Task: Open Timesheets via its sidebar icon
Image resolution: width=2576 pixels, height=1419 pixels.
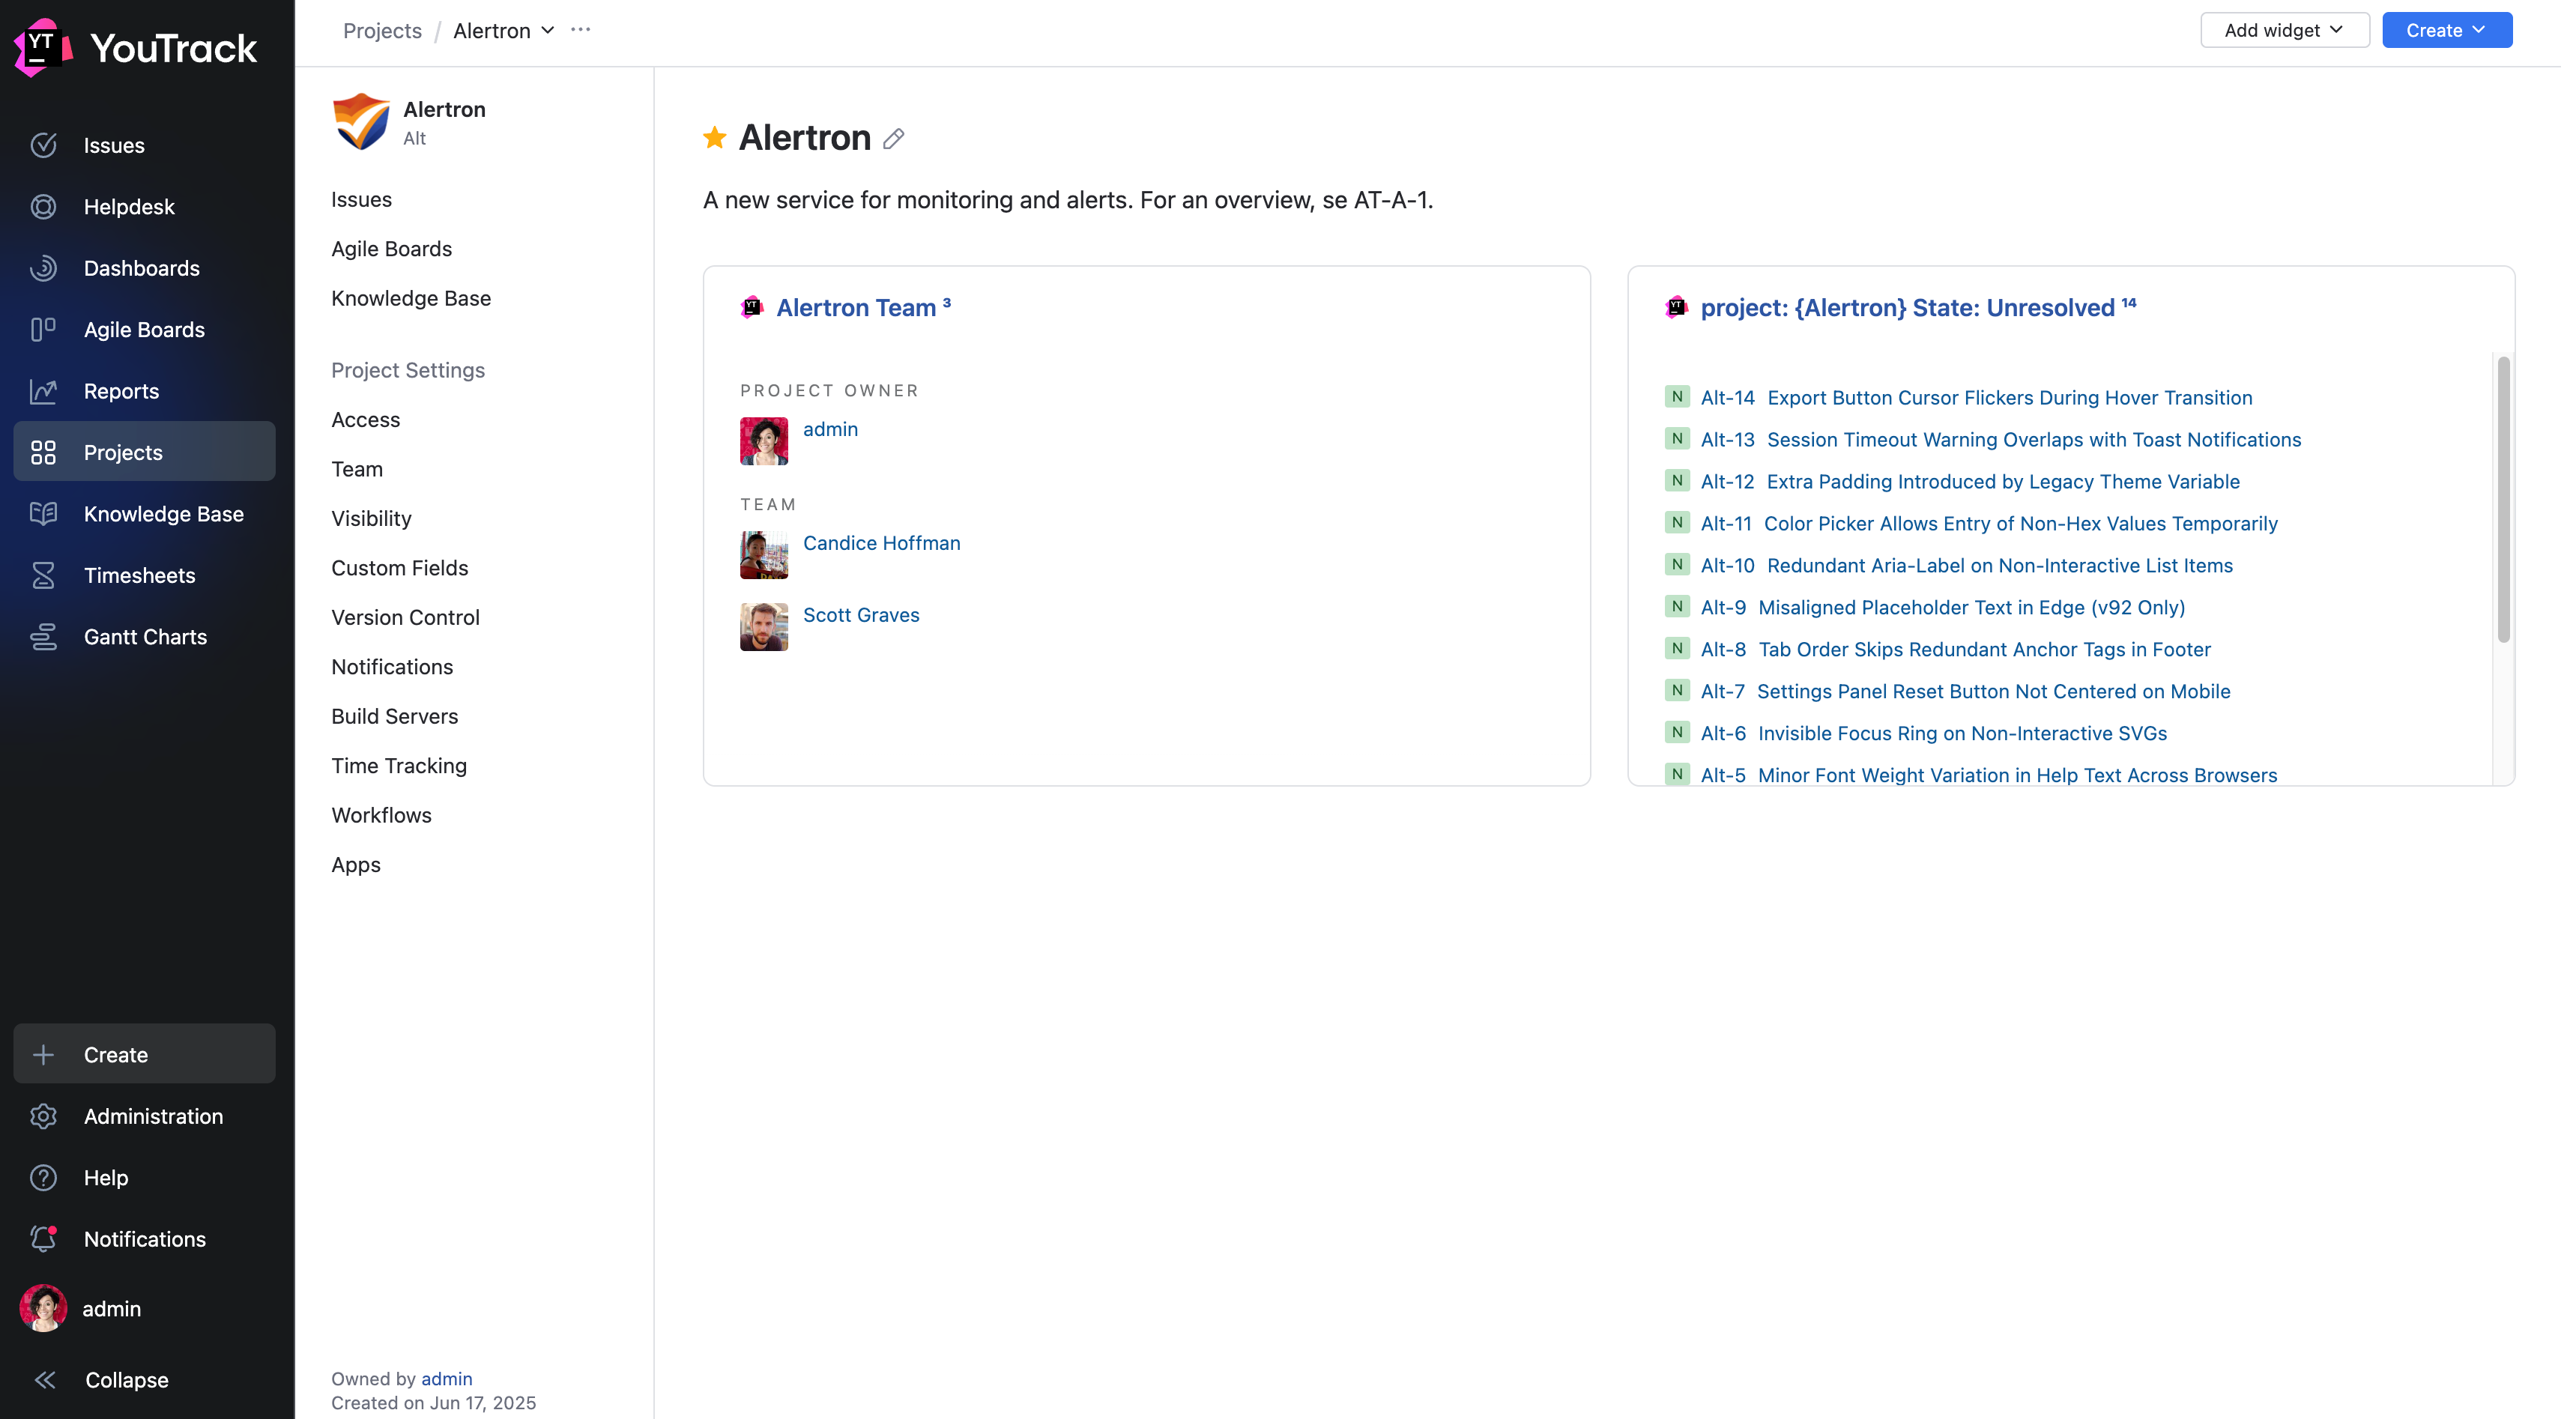Action: click(44, 575)
